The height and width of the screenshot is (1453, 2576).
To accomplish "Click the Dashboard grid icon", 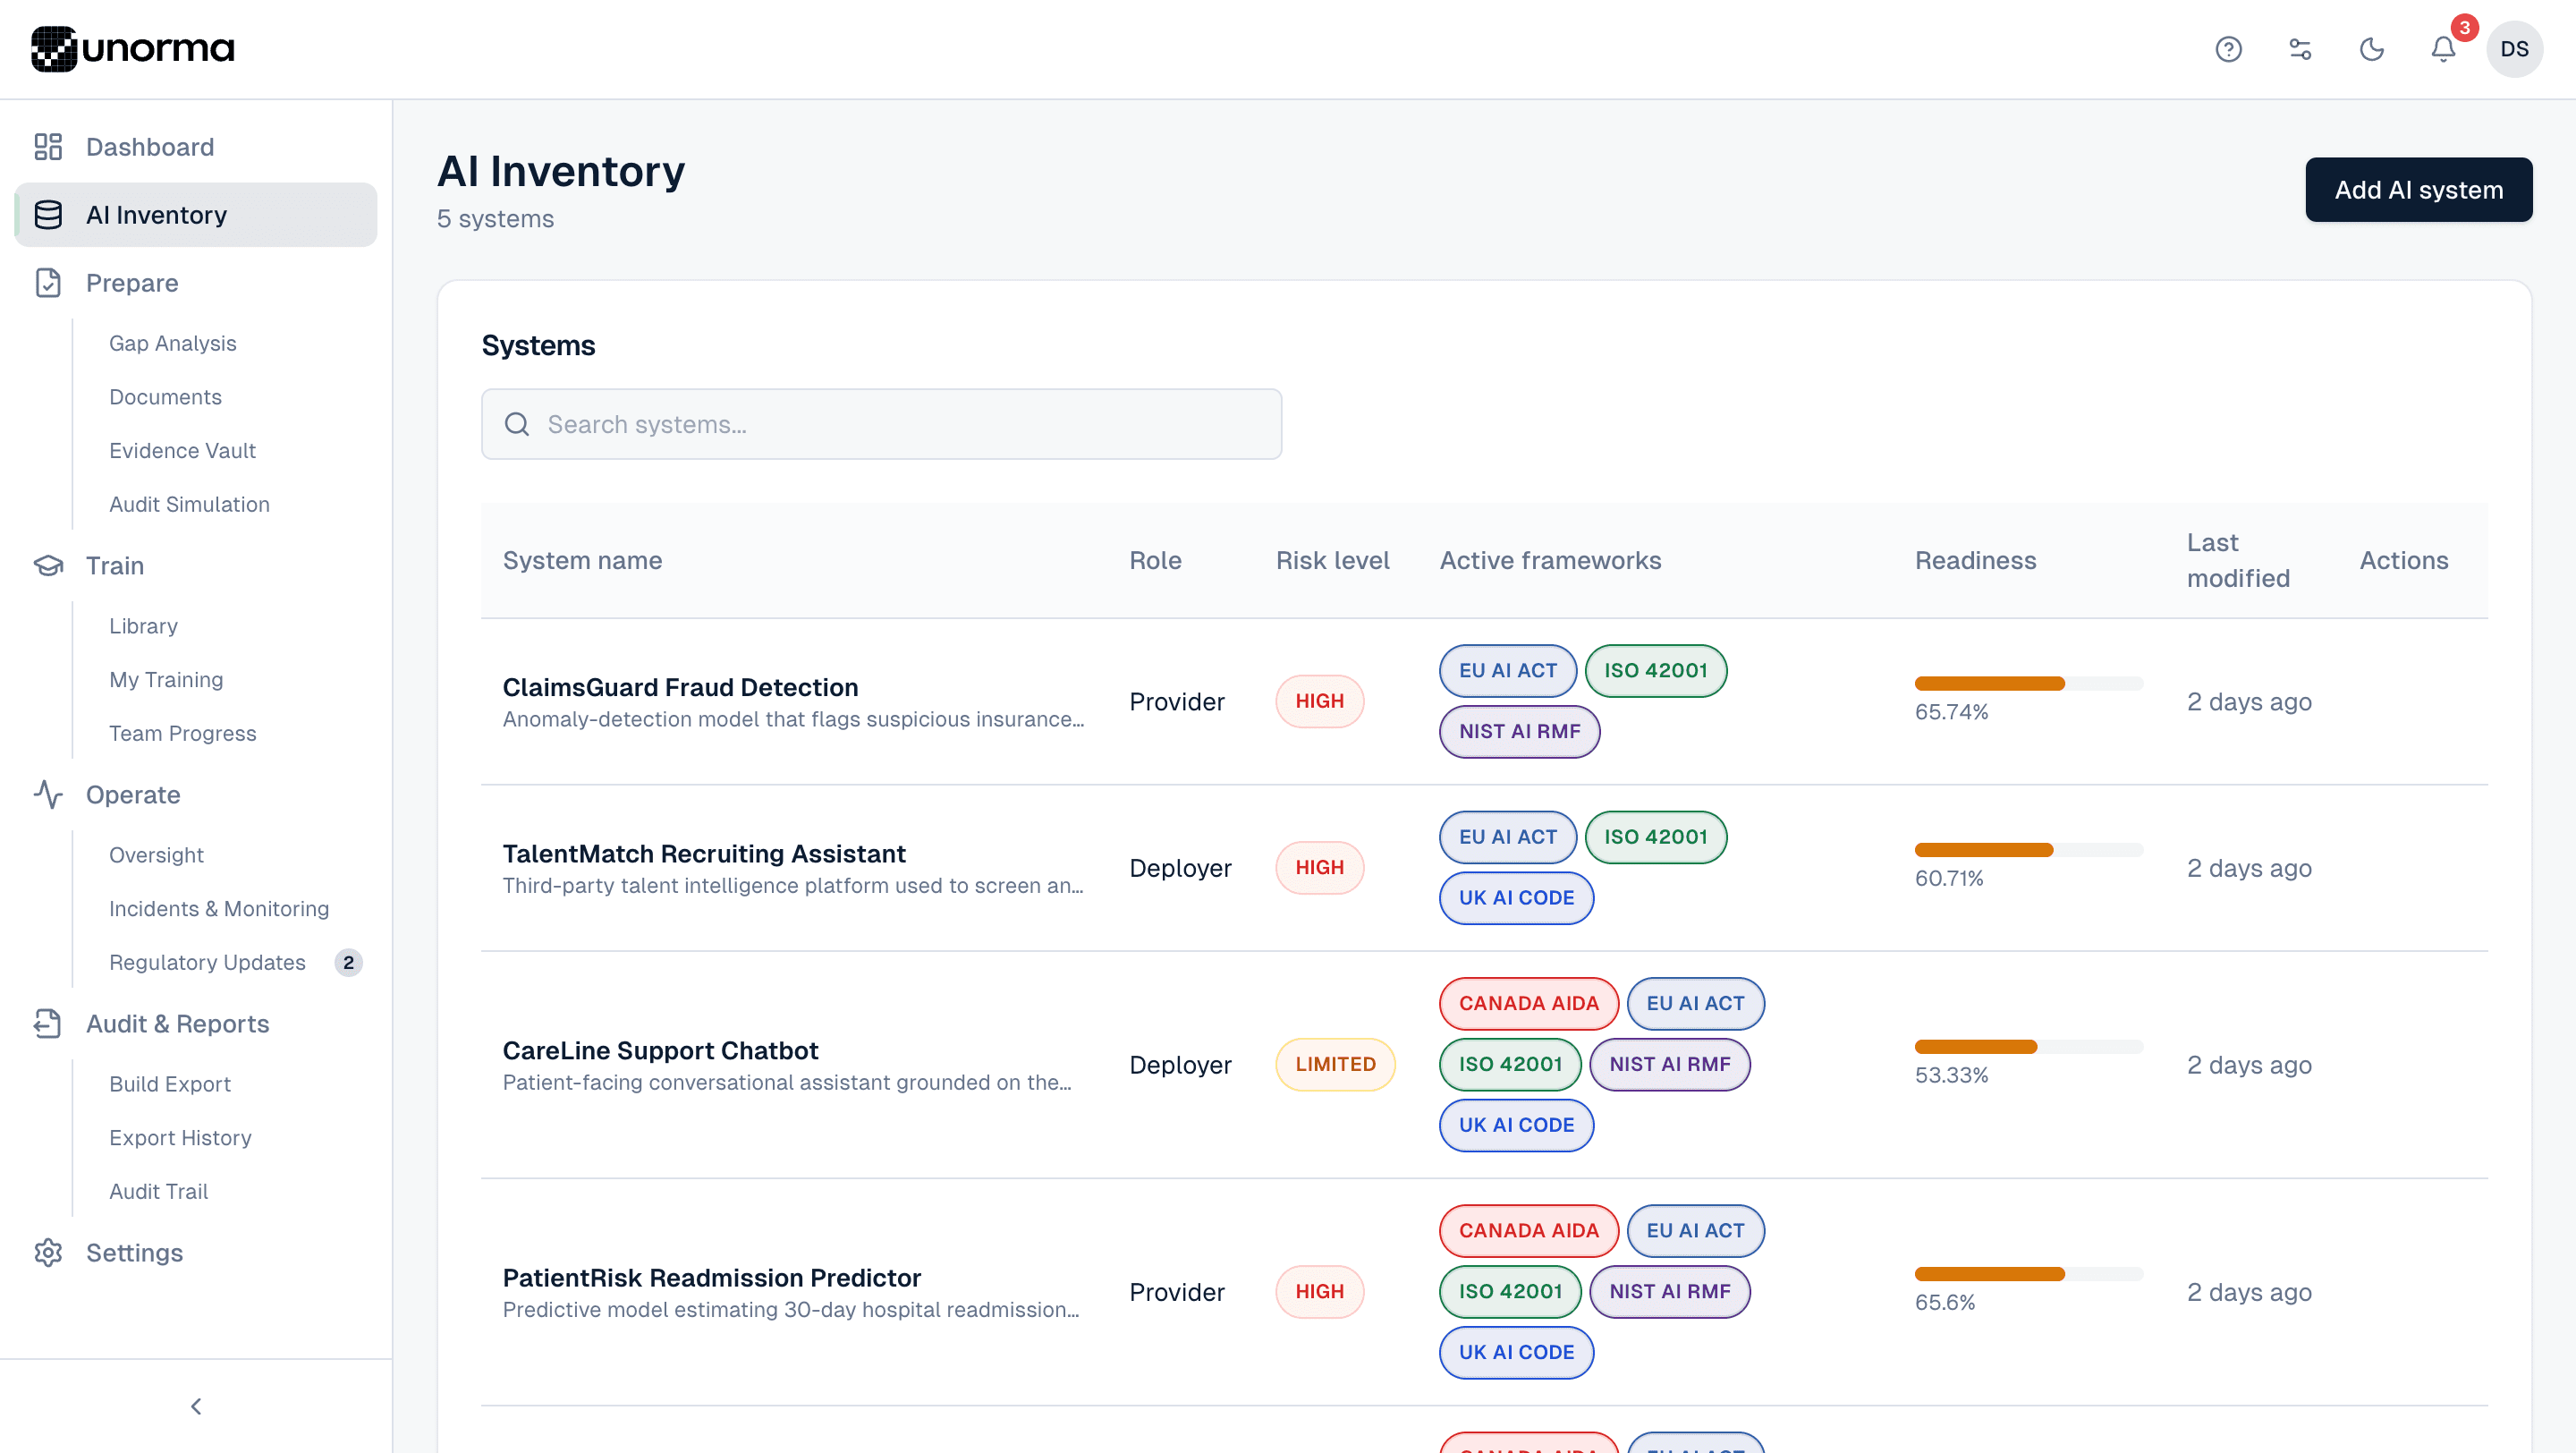I will click(x=48, y=147).
